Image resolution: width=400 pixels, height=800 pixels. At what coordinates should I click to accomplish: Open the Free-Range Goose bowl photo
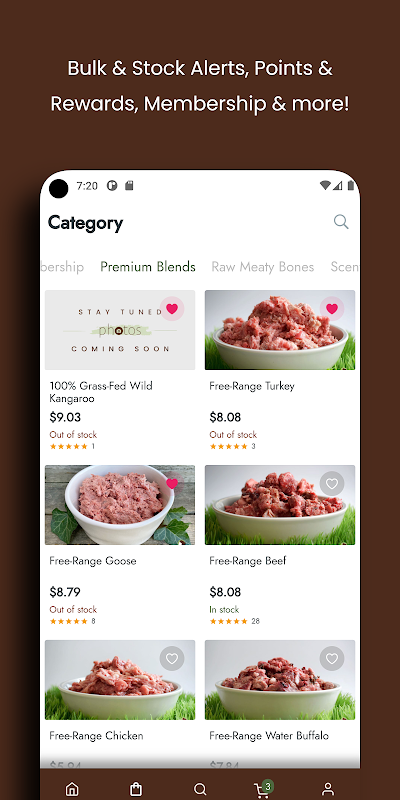pos(120,505)
